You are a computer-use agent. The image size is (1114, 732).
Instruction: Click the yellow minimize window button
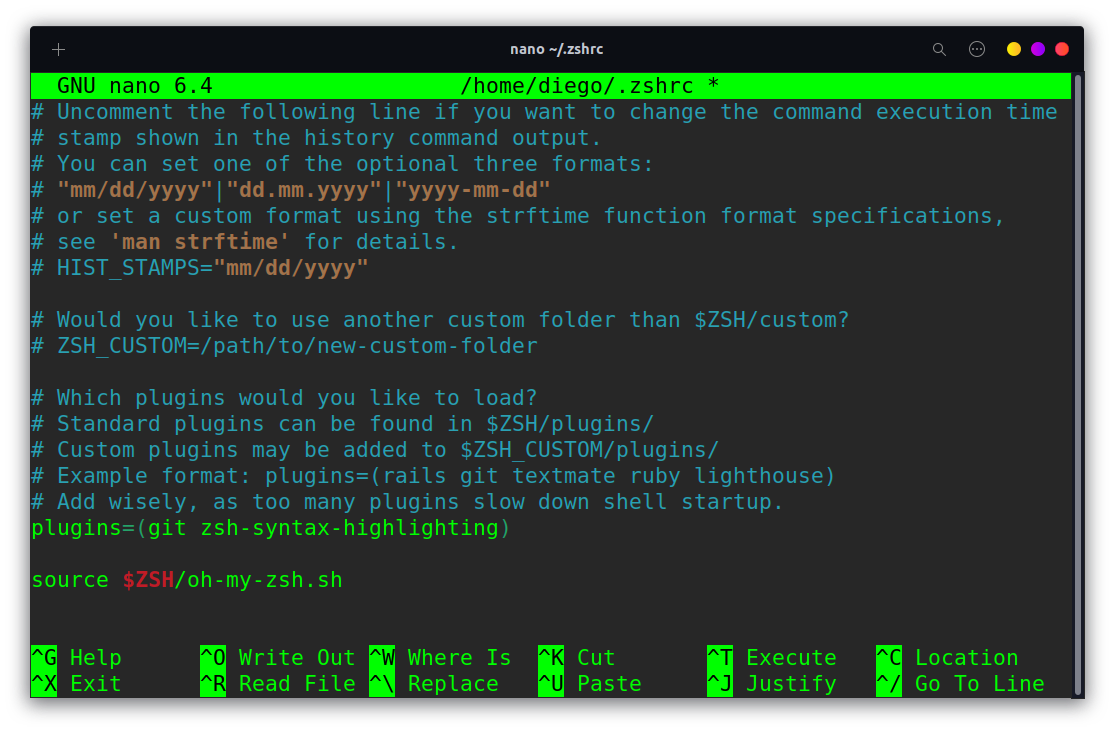(x=1014, y=49)
